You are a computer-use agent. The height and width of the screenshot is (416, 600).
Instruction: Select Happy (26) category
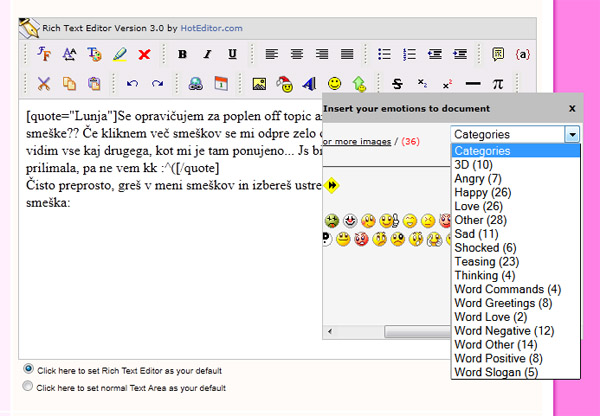tap(481, 192)
